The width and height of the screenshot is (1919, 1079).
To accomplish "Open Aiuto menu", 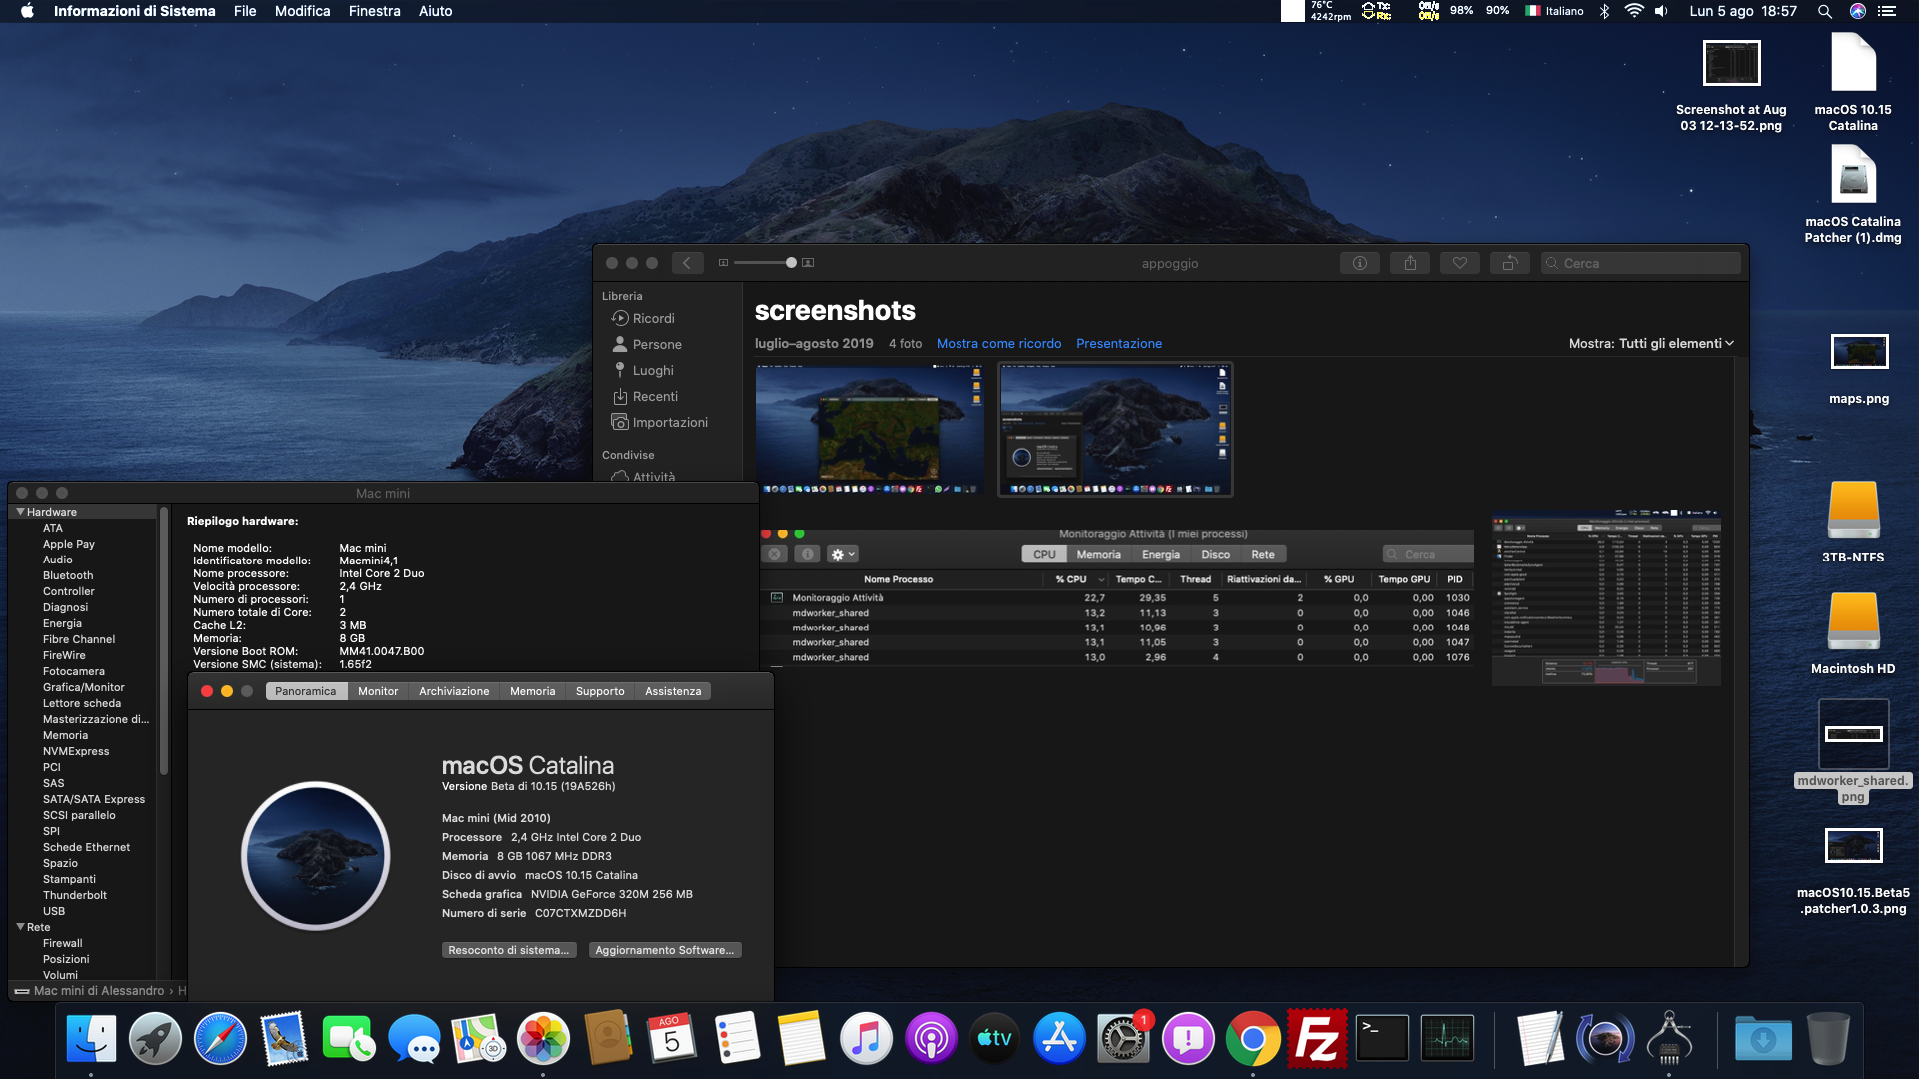I will 435,11.
